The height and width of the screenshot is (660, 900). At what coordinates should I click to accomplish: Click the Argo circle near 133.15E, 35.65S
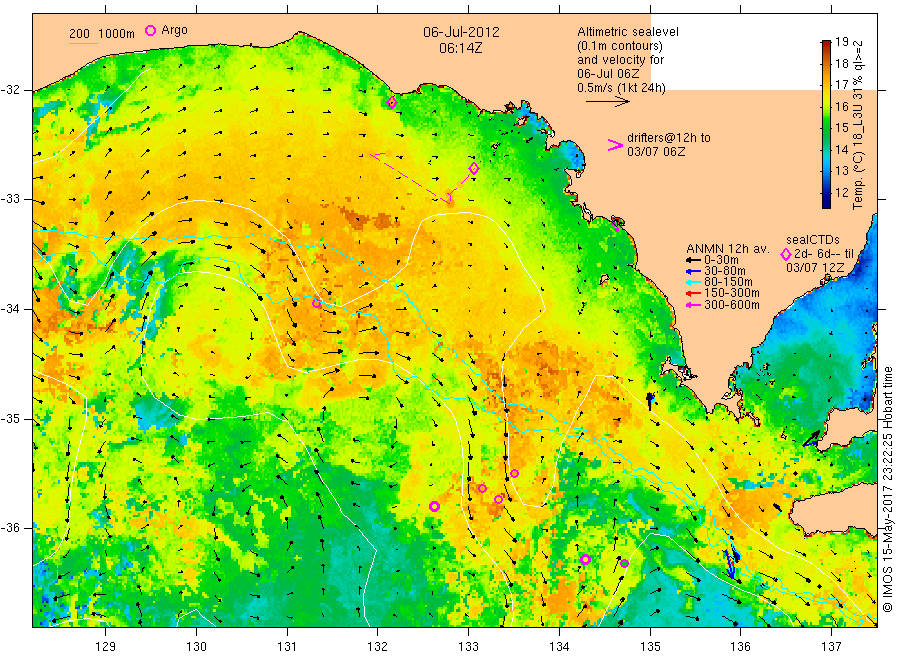[482, 488]
